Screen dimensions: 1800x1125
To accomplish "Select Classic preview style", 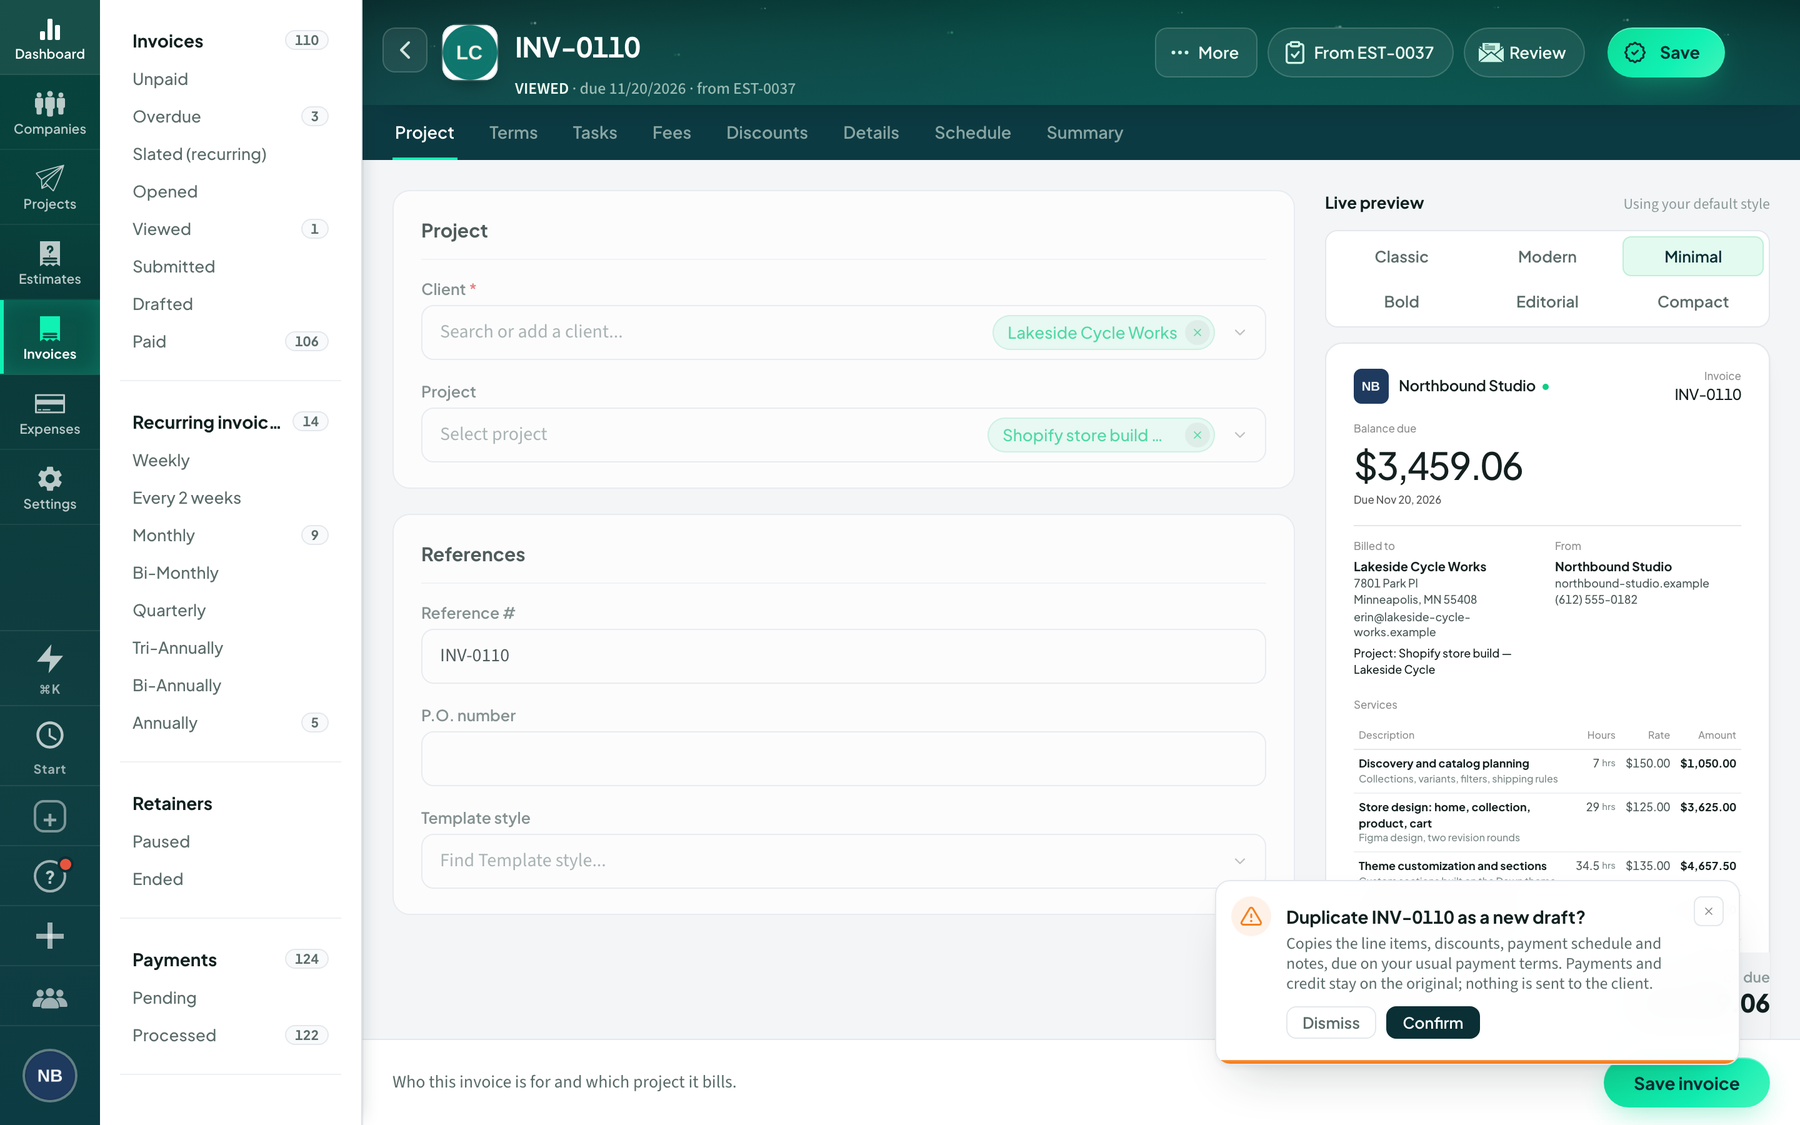I will click(x=1401, y=257).
